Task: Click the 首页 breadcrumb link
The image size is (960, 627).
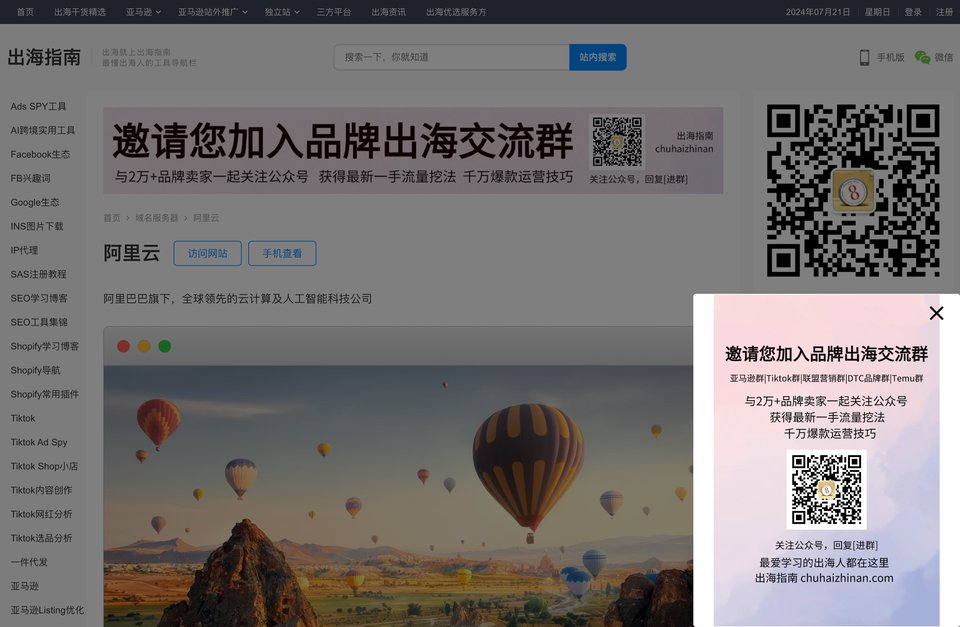Action: coord(111,217)
